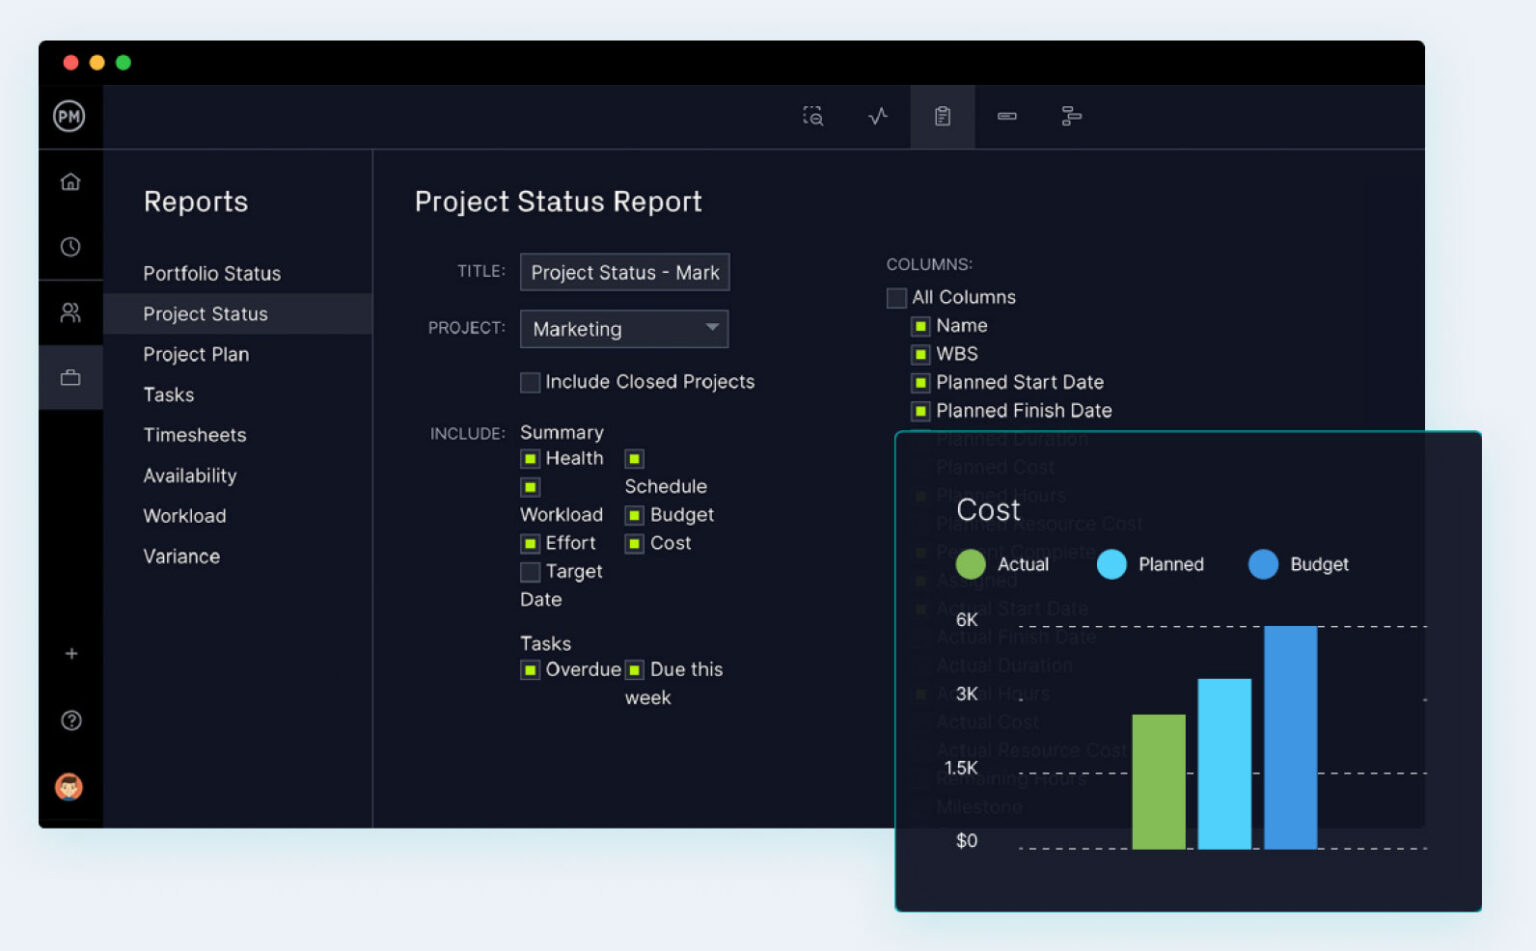Open the activity graph icon in the toolbar
The image size is (1536, 951).
[x=877, y=116]
